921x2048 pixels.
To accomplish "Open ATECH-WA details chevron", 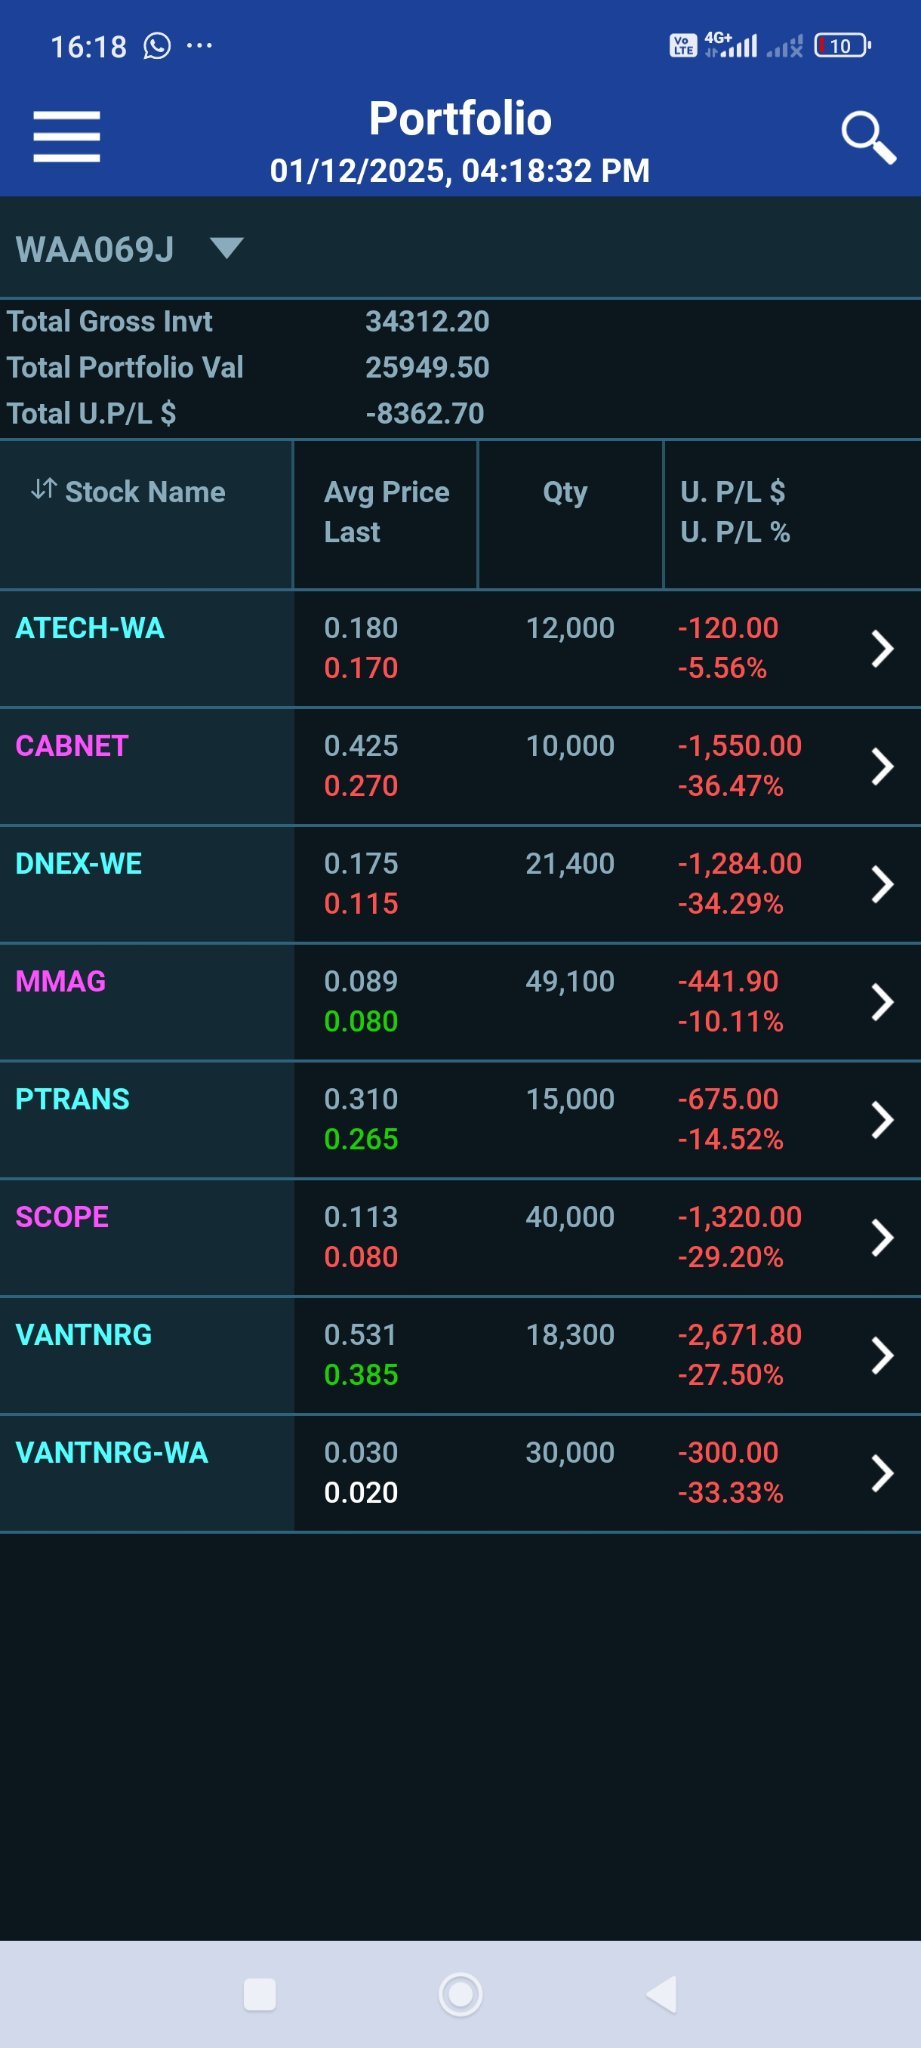I will click(882, 648).
